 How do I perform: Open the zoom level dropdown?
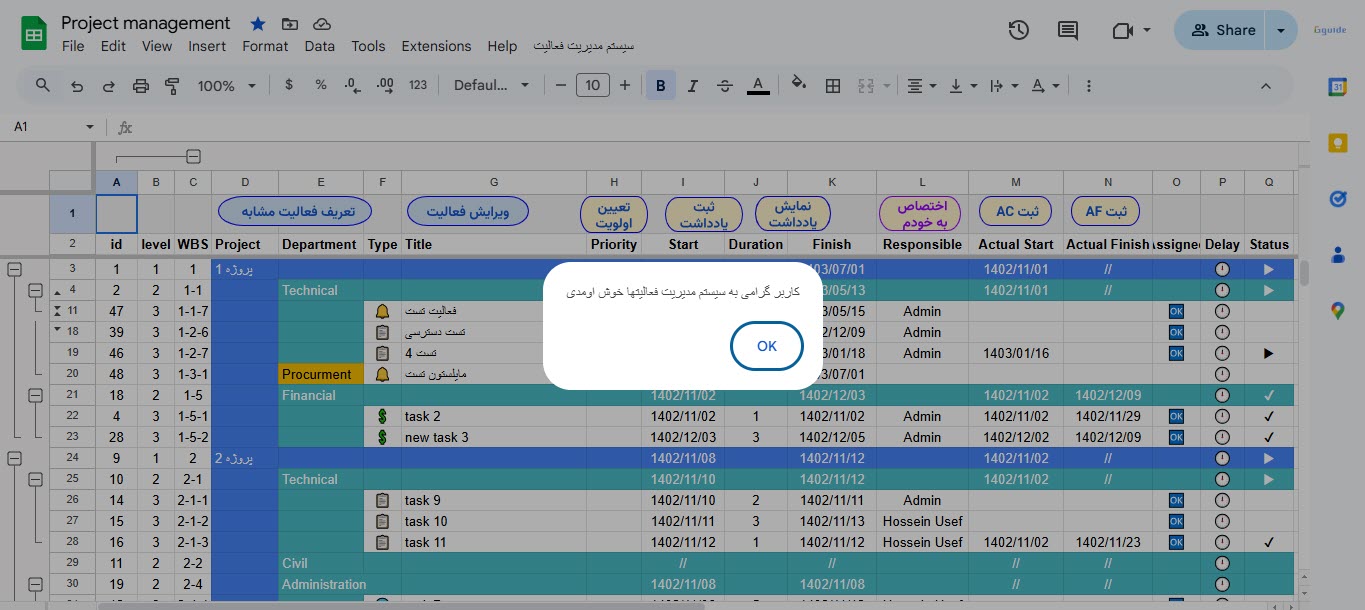(x=220, y=86)
